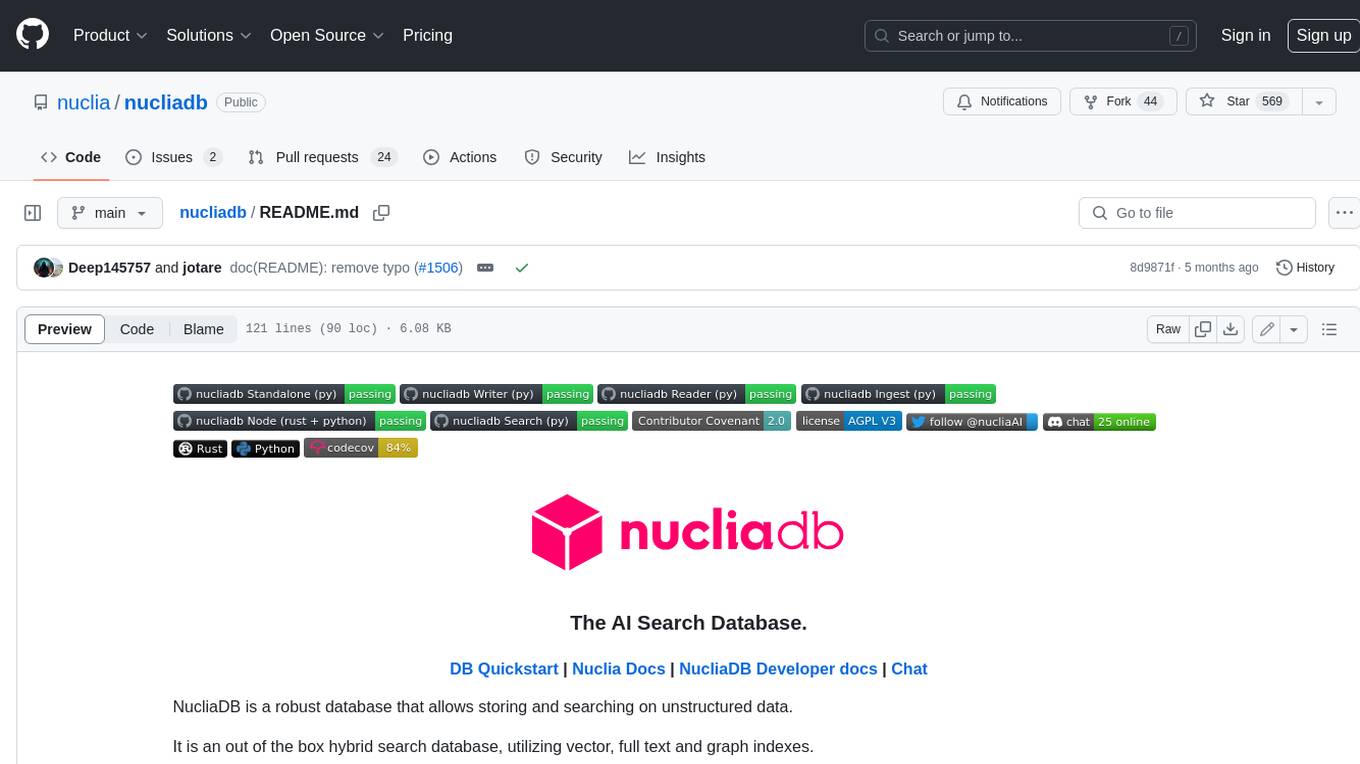Switch to the Code tab
This screenshot has width=1360, height=764.
click(x=71, y=157)
